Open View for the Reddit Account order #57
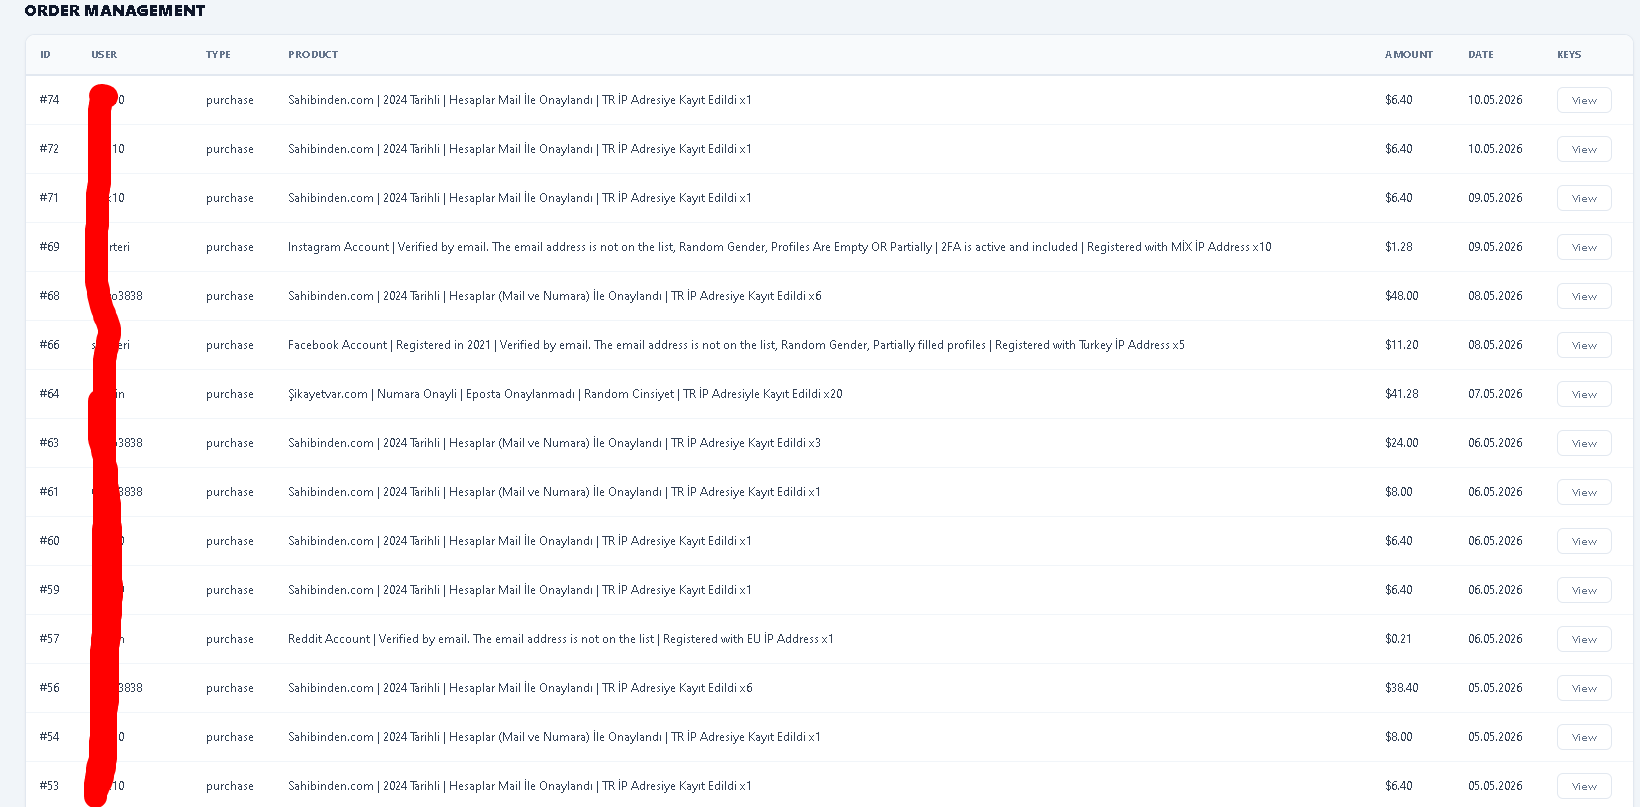 1584,639
